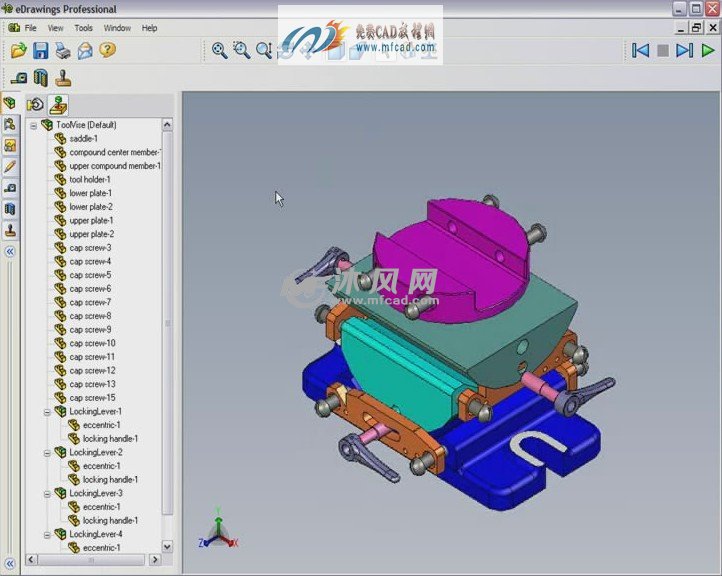Select upper plate-1 component
This screenshot has height=576, width=722.
coord(91,221)
